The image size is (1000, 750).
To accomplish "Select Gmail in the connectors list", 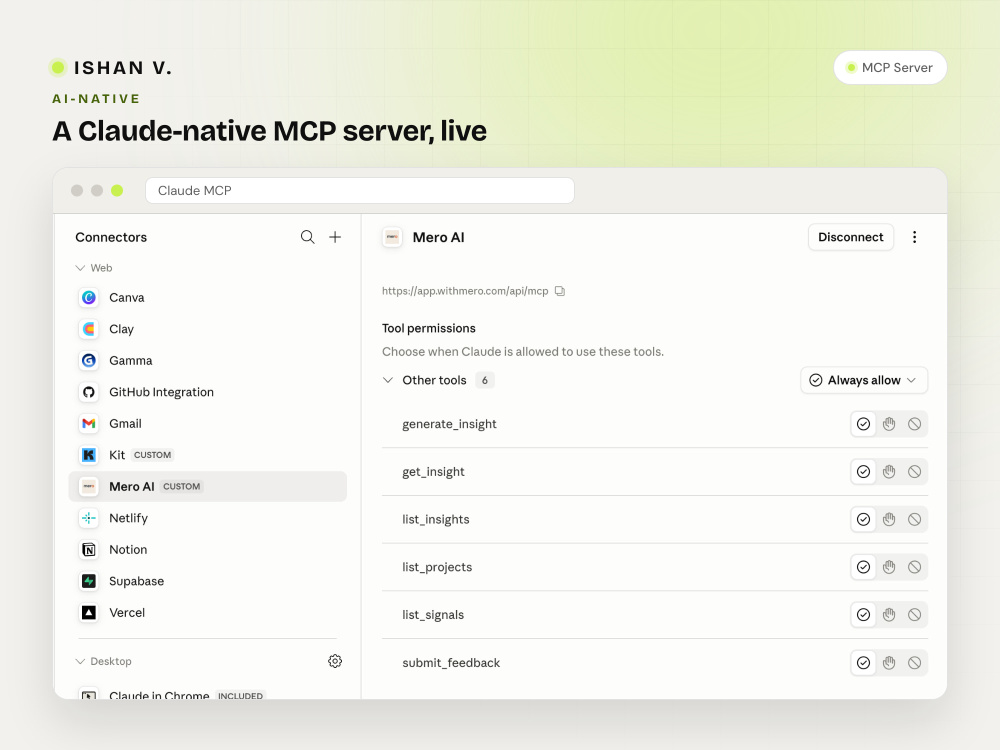I will click(x=207, y=423).
